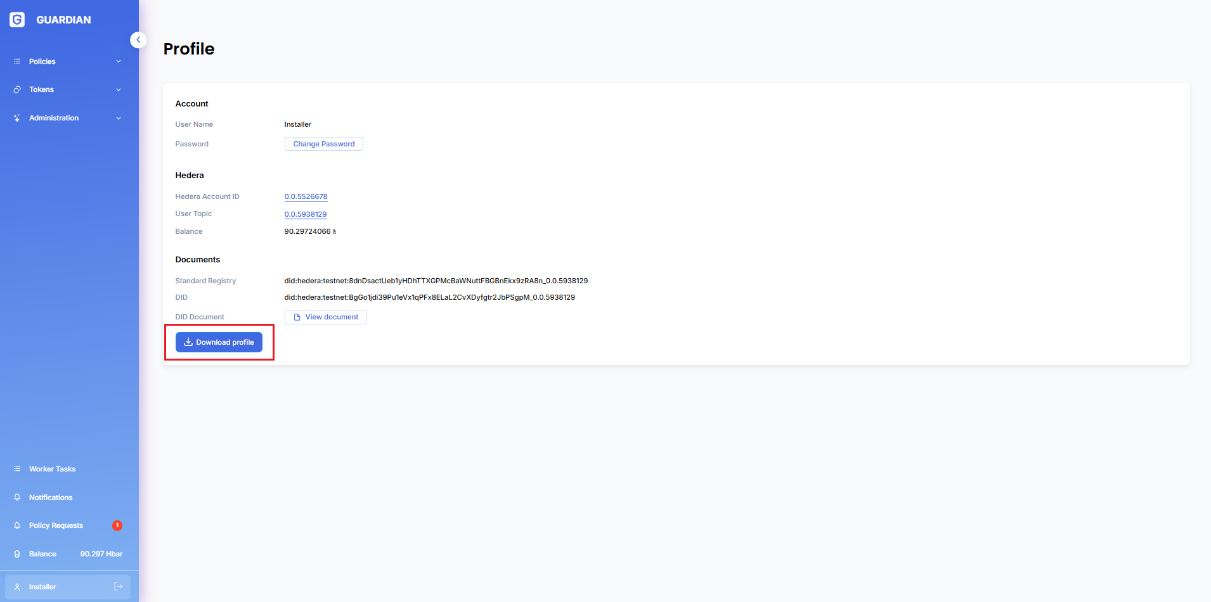This screenshot has width=1211, height=602.
Task: Click the Notifications bell icon
Action: tap(17, 497)
